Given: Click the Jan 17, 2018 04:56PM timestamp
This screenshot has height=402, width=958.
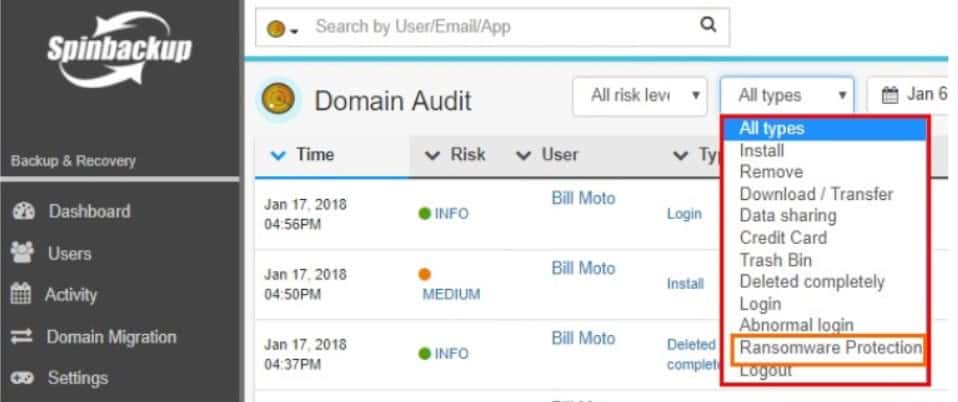Looking at the screenshot, I should (x=305, y=214).
